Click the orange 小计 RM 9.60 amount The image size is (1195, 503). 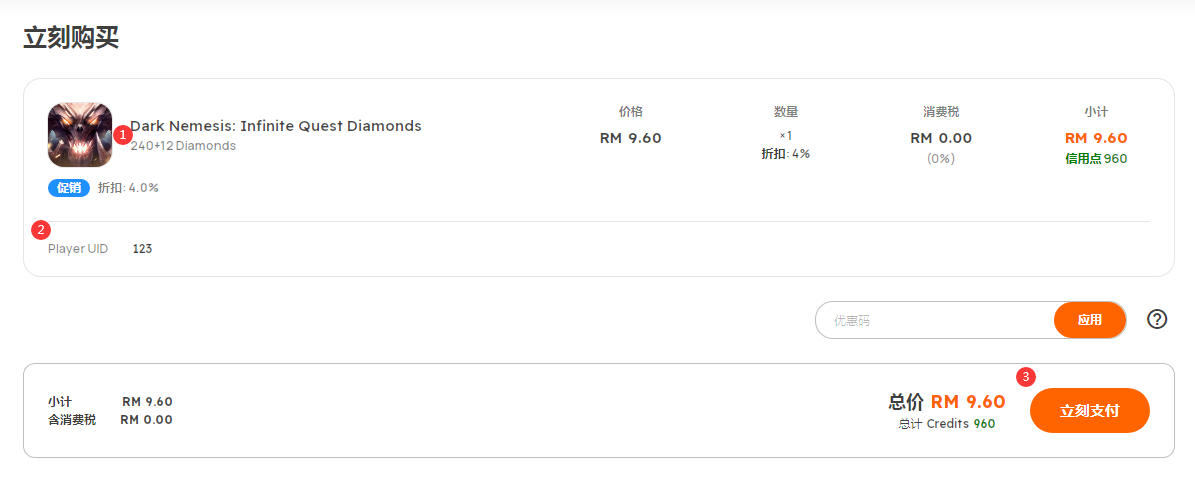click(1096, 139)
